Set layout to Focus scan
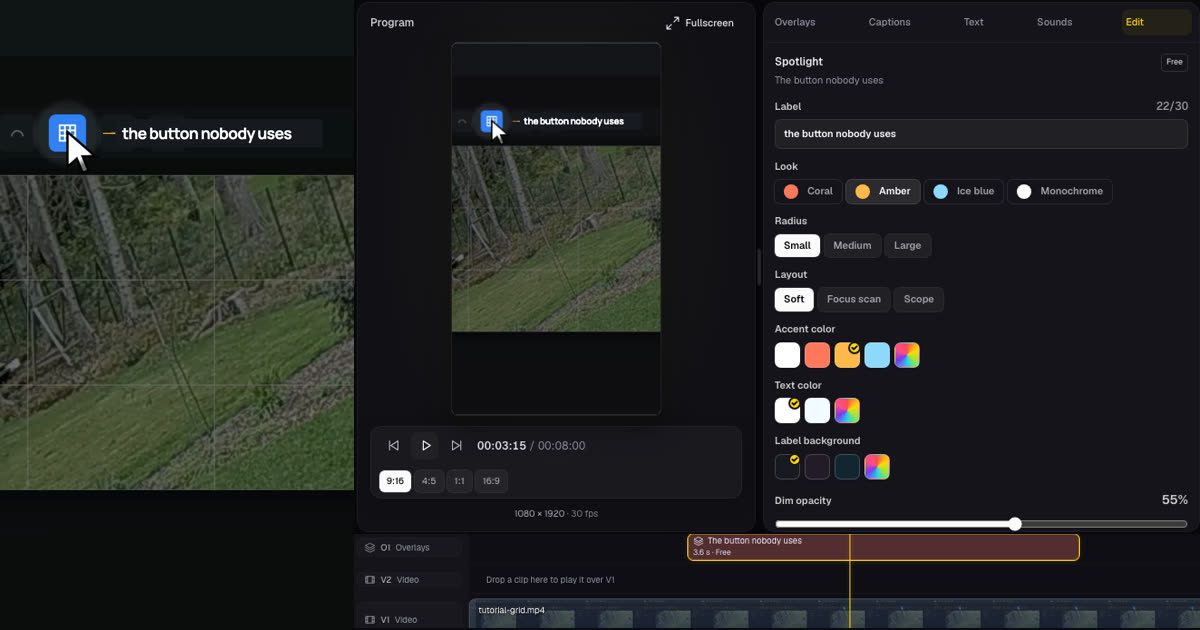1200x630 pixels. click(x=854, y=299)
